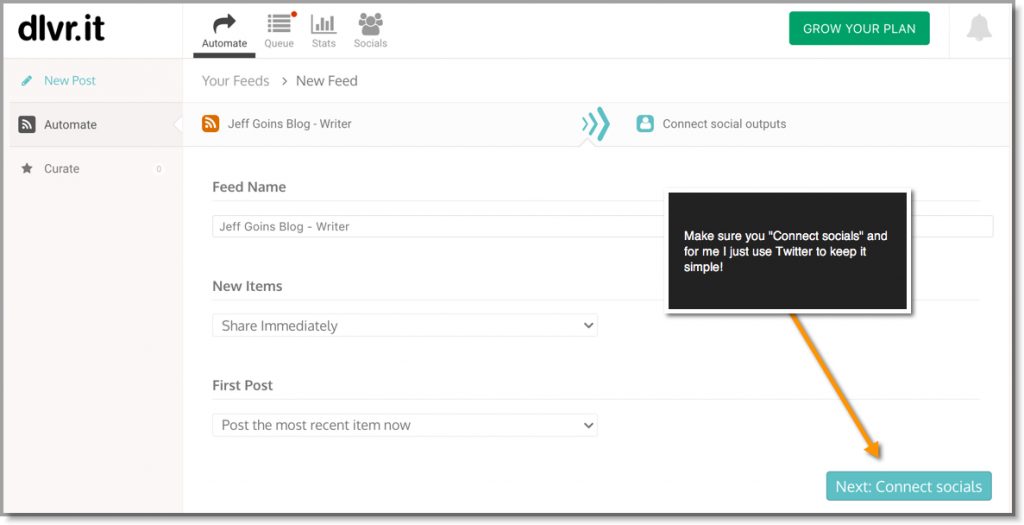Click the Connect social outputs person icon
The height and width of the screenshot is (525, 1024).
pos(645,124)
